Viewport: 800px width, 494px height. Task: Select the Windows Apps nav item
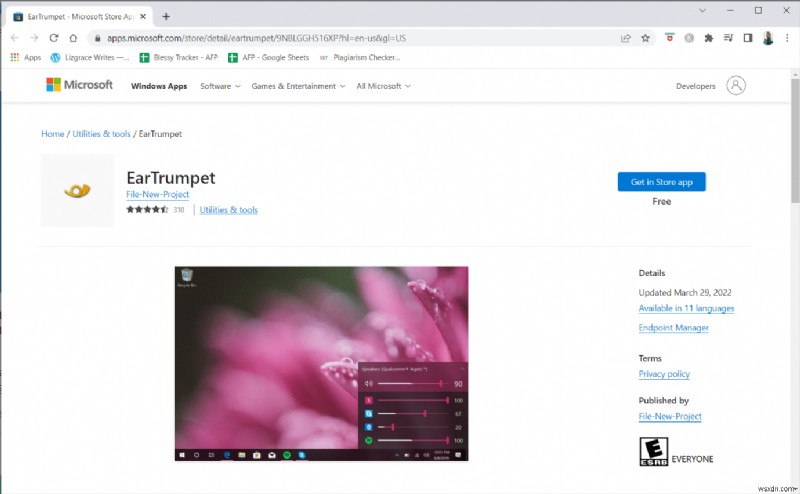pyautogui.click(x=159, y=86)
